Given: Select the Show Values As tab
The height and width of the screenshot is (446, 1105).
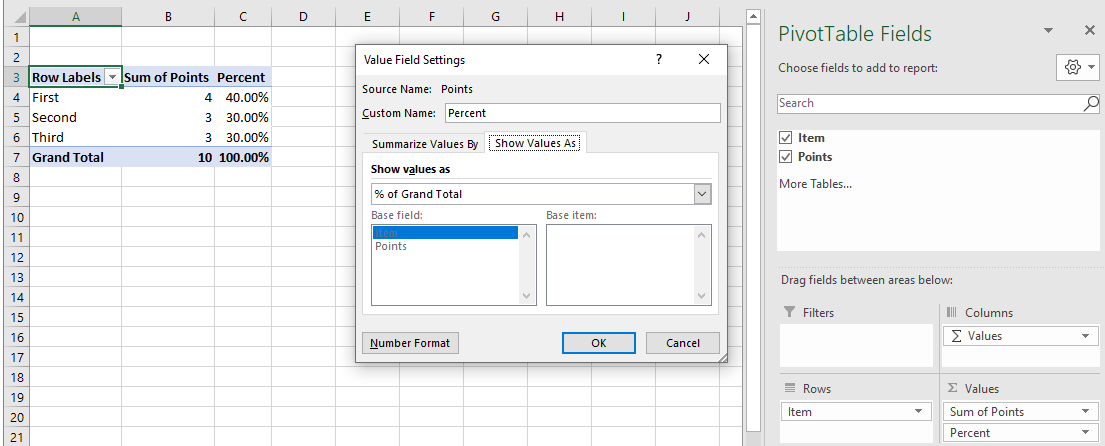Looking at the screenshot, I should tap(536, 143).
